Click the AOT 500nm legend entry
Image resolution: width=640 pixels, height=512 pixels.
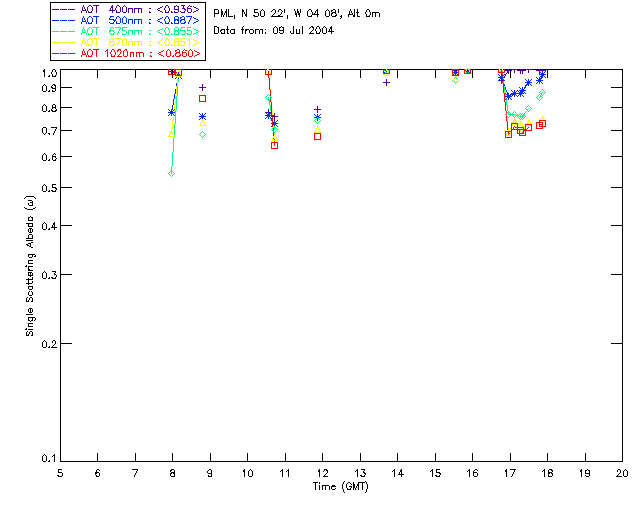pyautogui.click(x=126, y=20)
